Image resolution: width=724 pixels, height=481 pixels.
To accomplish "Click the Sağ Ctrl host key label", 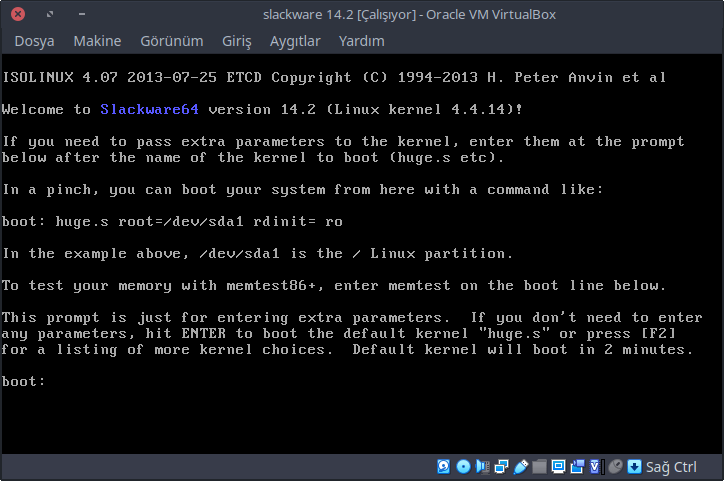I will coord(671,467).
